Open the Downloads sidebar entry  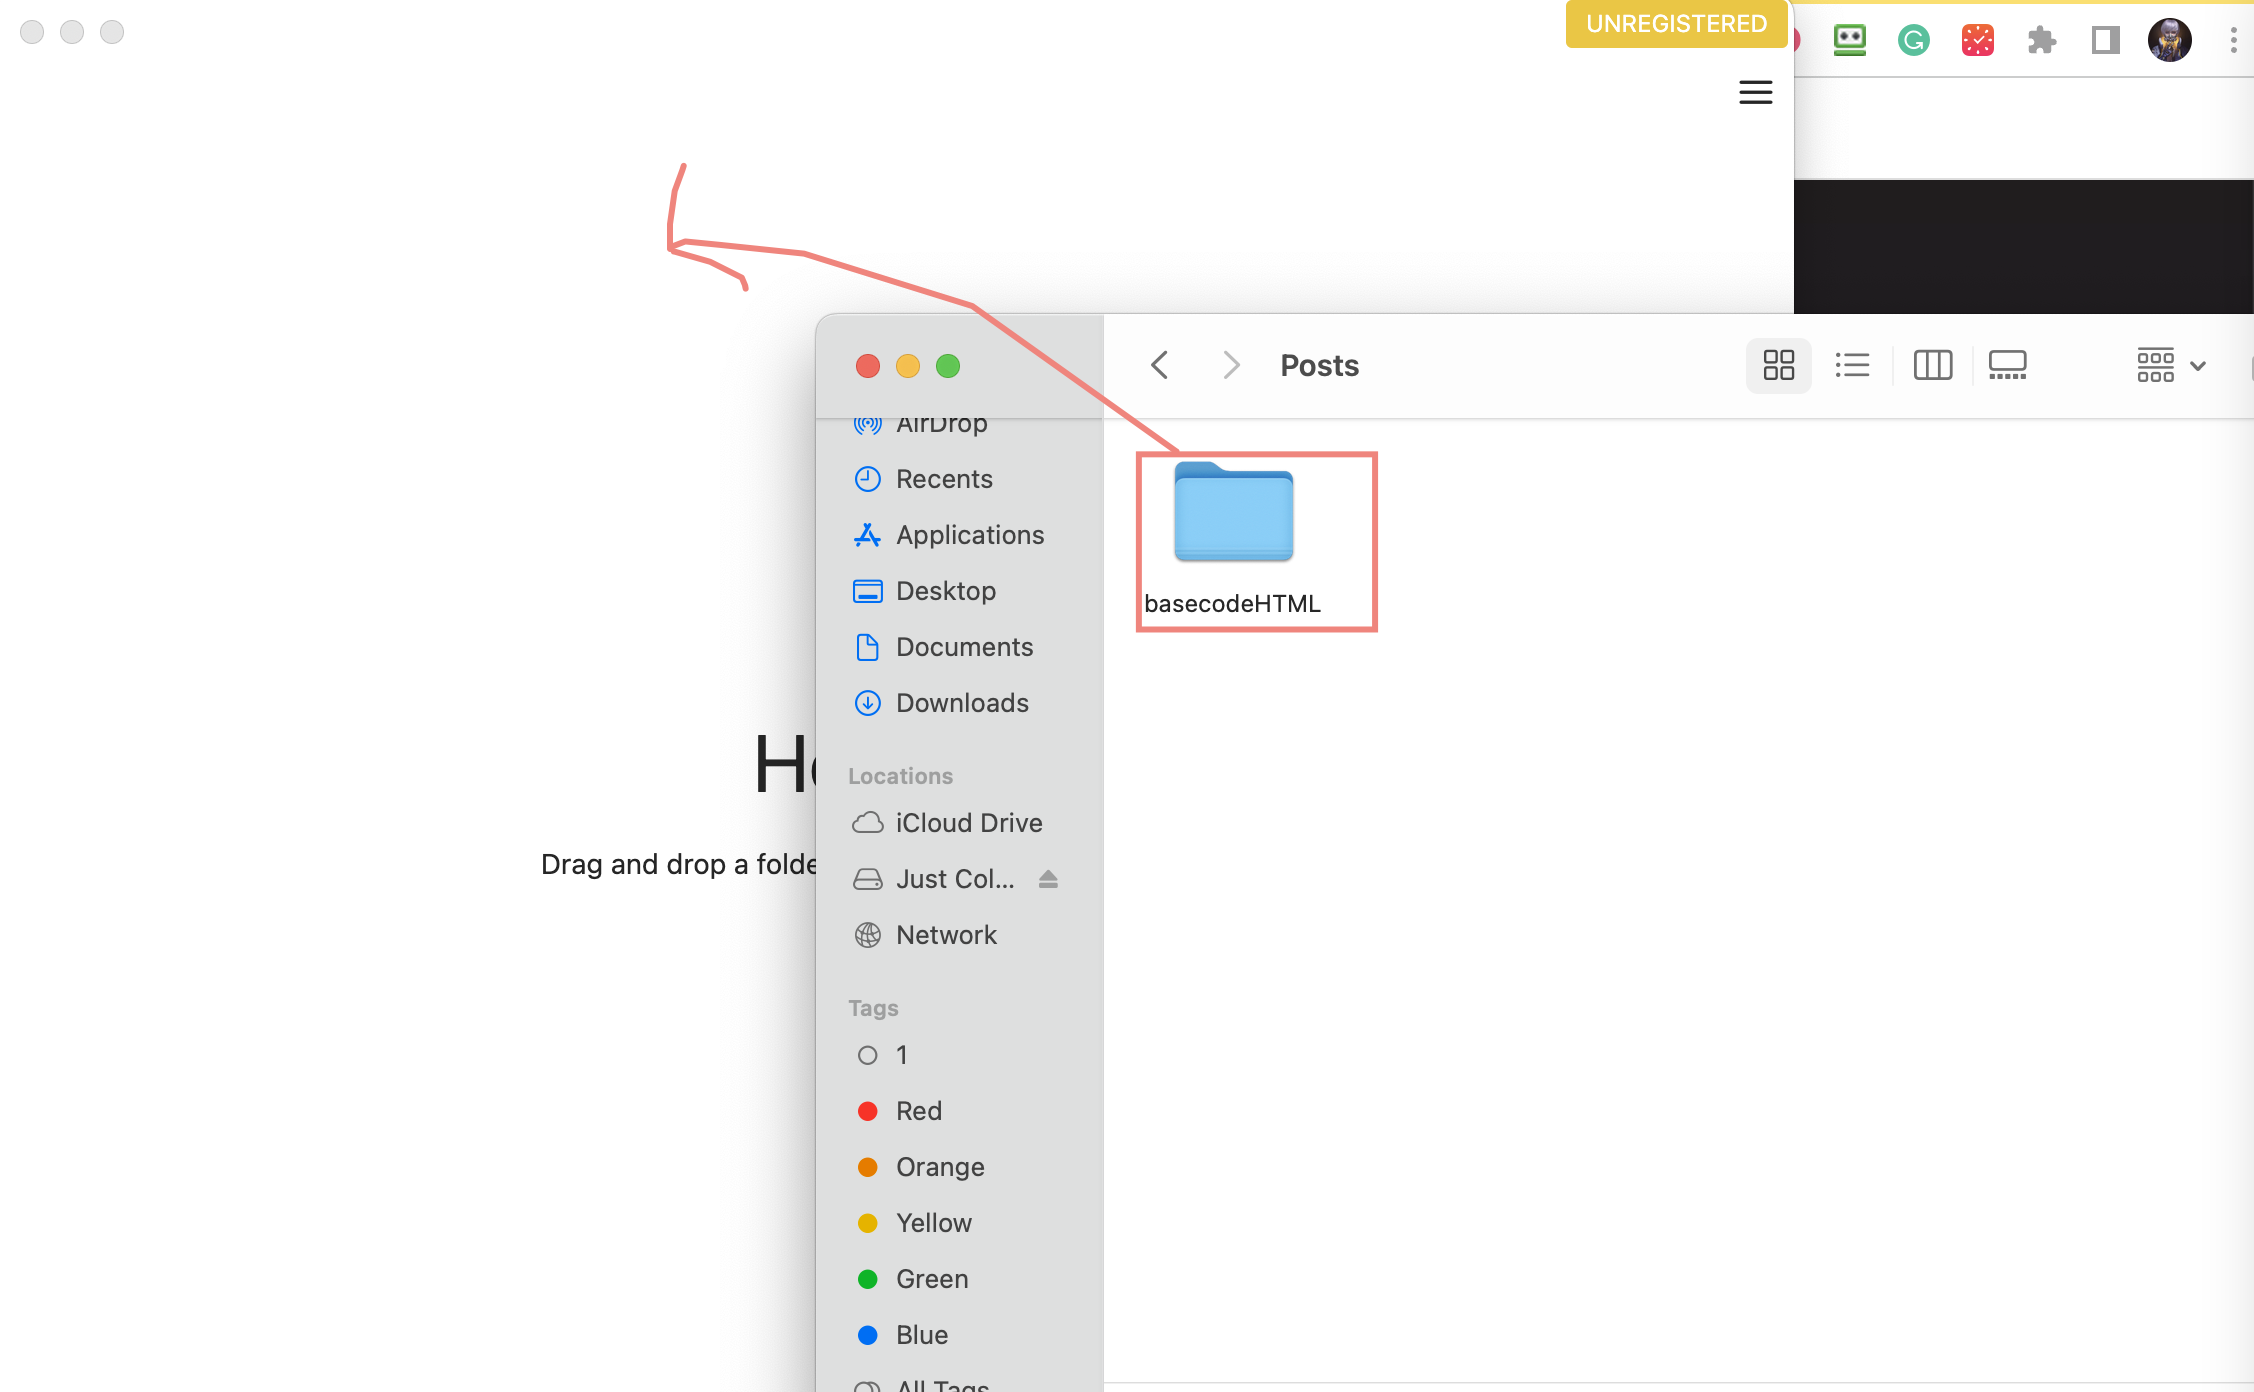962,703
